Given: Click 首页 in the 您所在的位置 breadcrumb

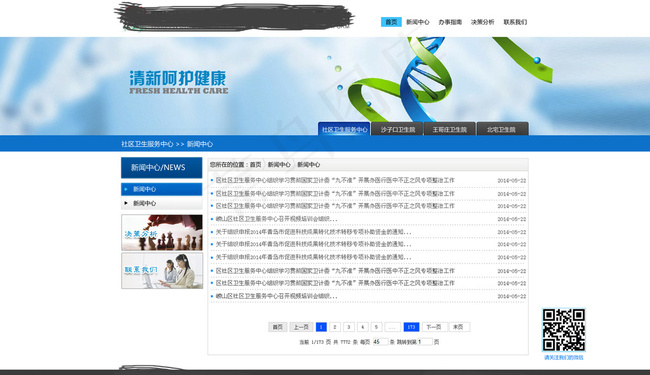Looking at the screenshot, I should [255, 165].
